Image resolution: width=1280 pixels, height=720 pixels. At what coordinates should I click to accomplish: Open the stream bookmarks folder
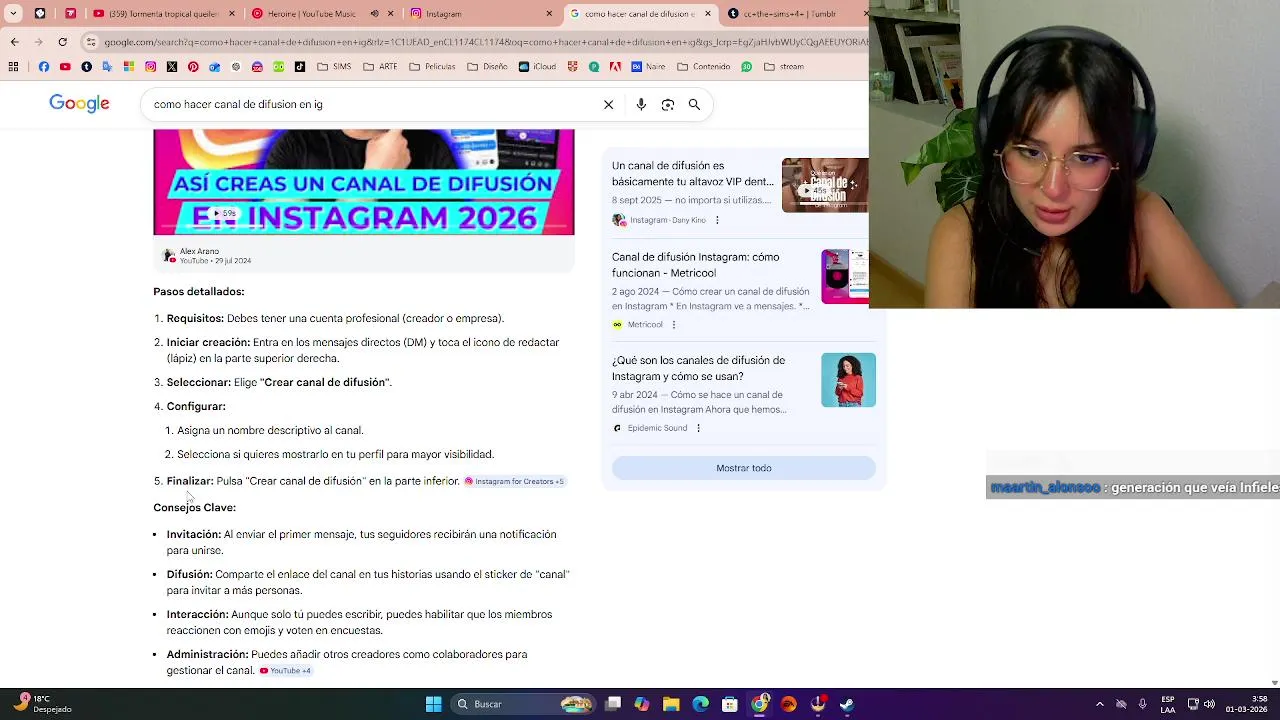tap(783, 67)
